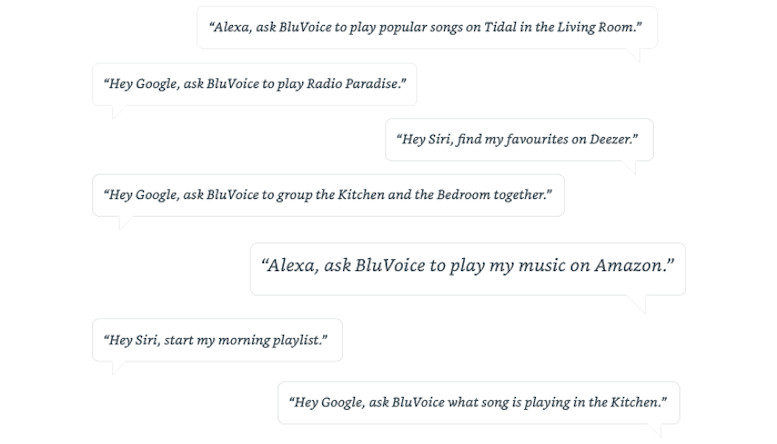Click the what song is playing bubble

479,403
